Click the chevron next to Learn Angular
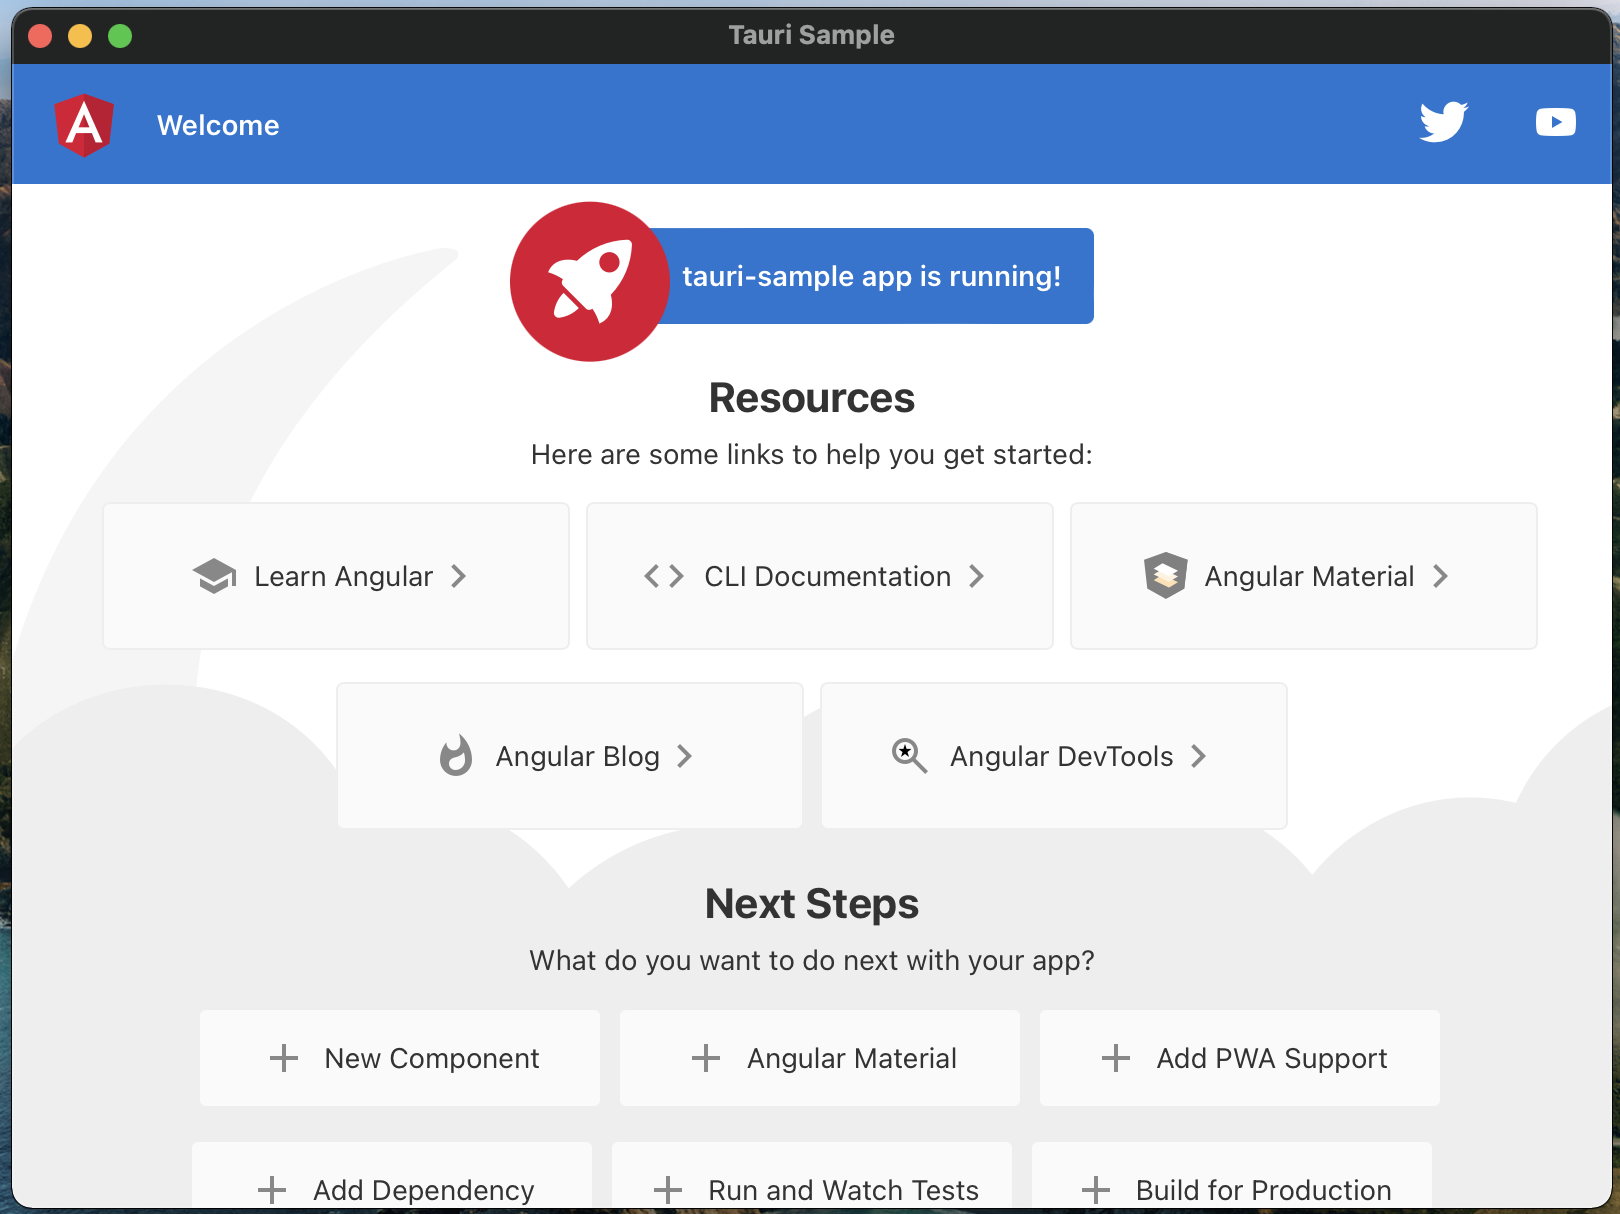 pyautogui.click(x=459, y=576)
